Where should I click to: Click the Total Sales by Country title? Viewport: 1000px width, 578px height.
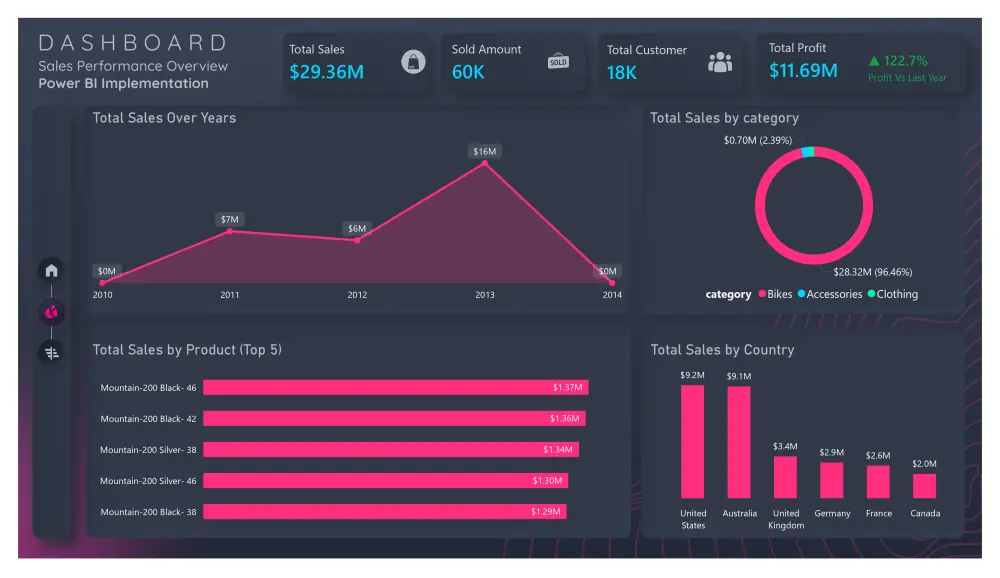tap(722, 350)
